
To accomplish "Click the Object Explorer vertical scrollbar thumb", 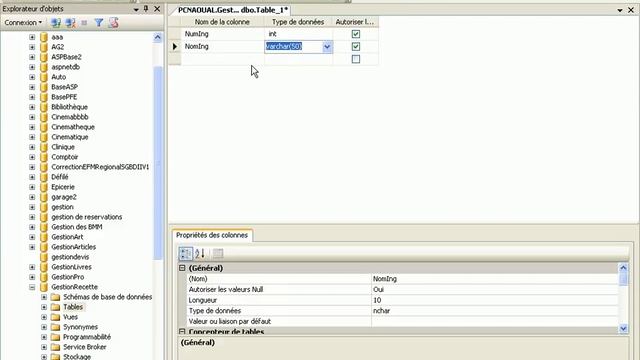I will coord(158,163).
